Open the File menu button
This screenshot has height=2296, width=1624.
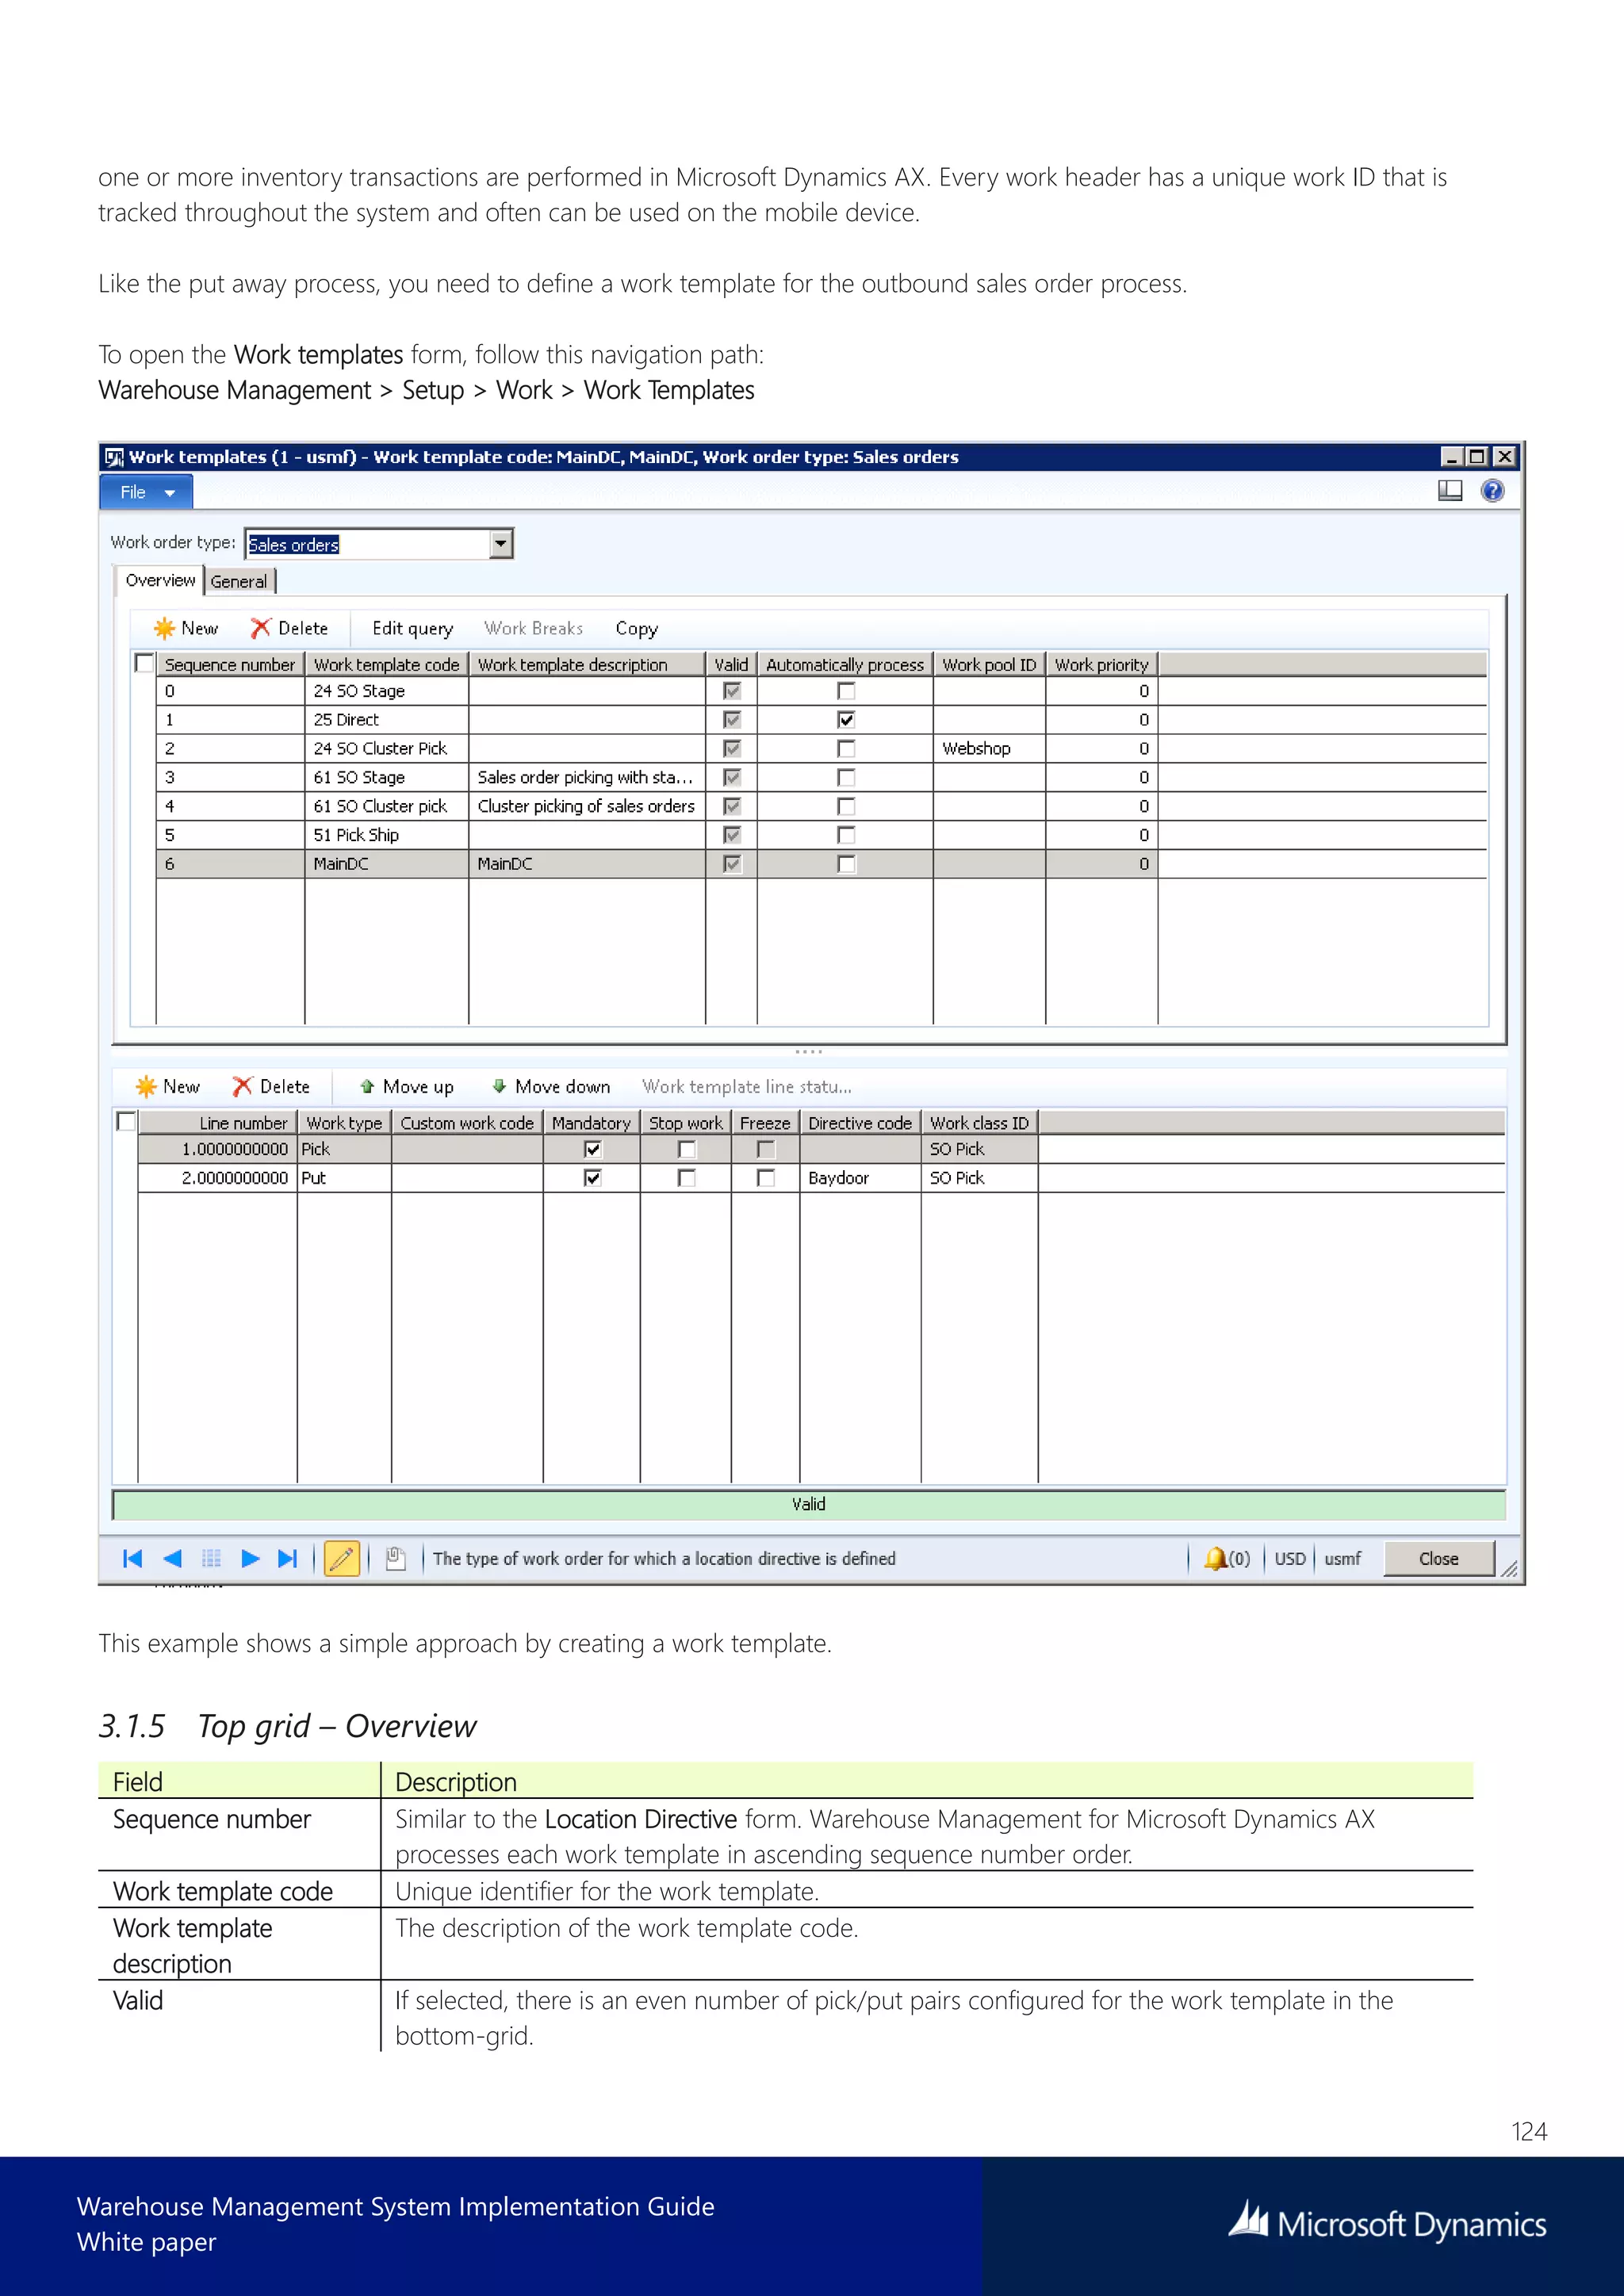146,492
